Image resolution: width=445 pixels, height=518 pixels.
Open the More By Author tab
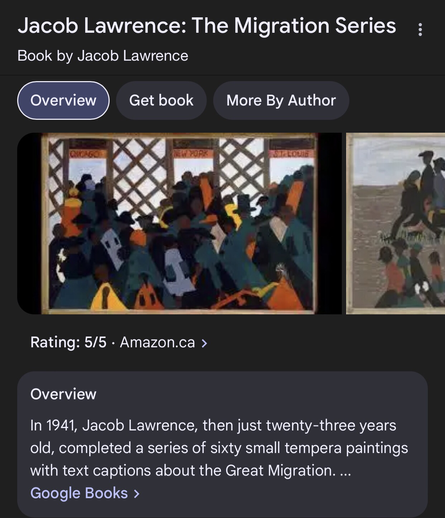point(281,100)
